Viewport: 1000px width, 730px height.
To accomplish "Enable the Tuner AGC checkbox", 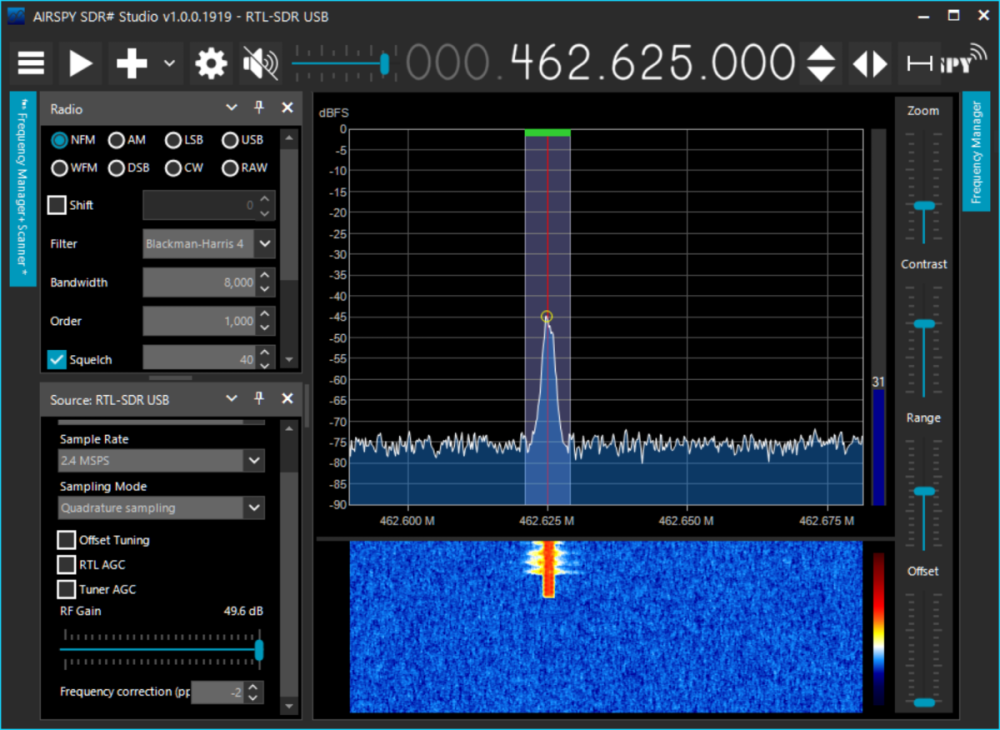I will [x=66, y=589].
